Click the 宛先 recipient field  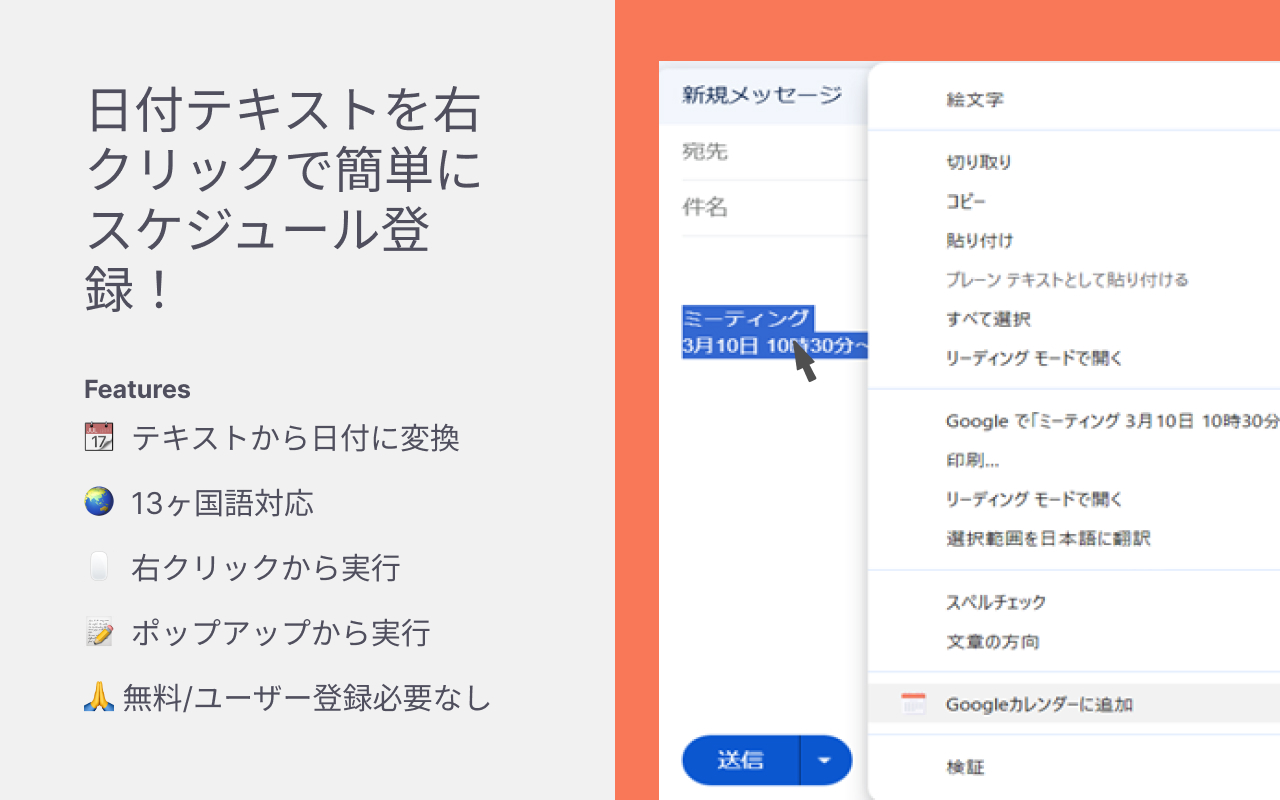point(770,152)
